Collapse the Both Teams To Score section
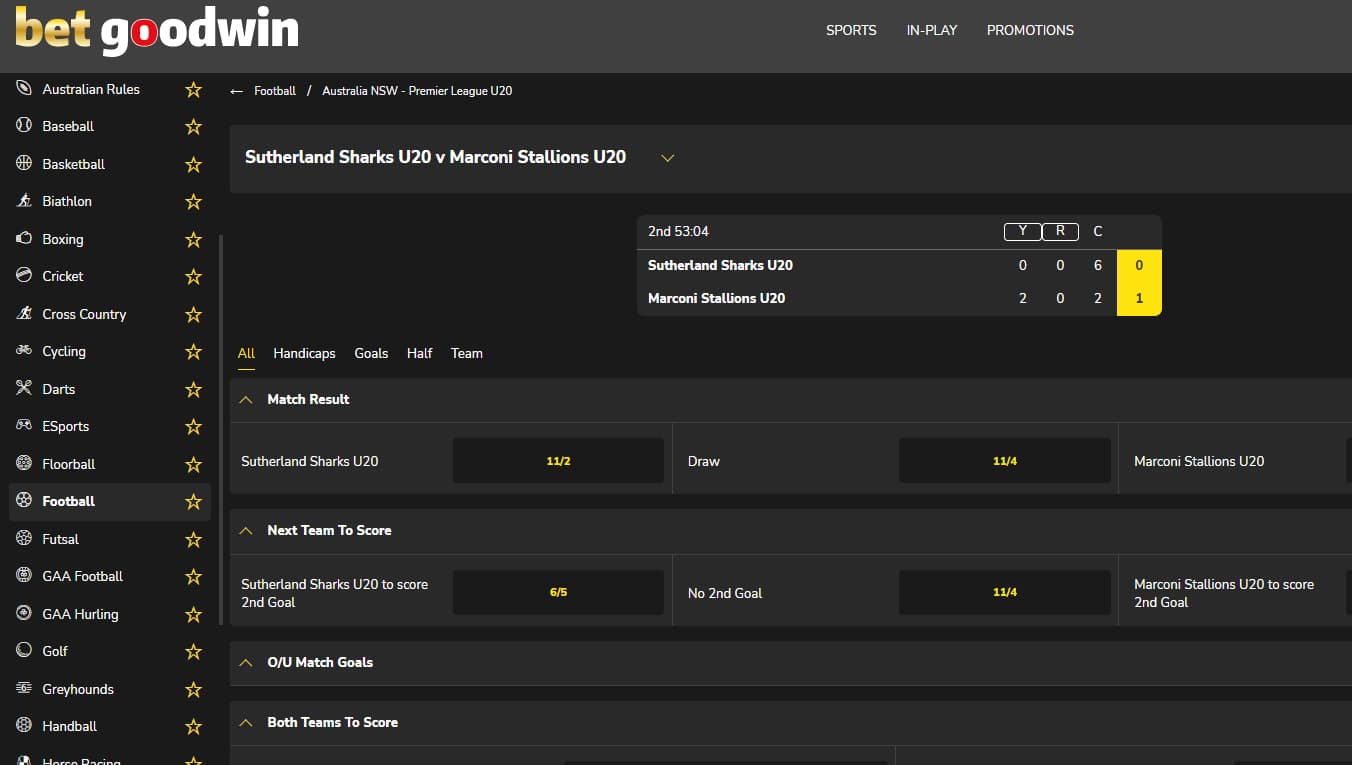The height and width of the screenshot is (765, 1352). [246, 722]
